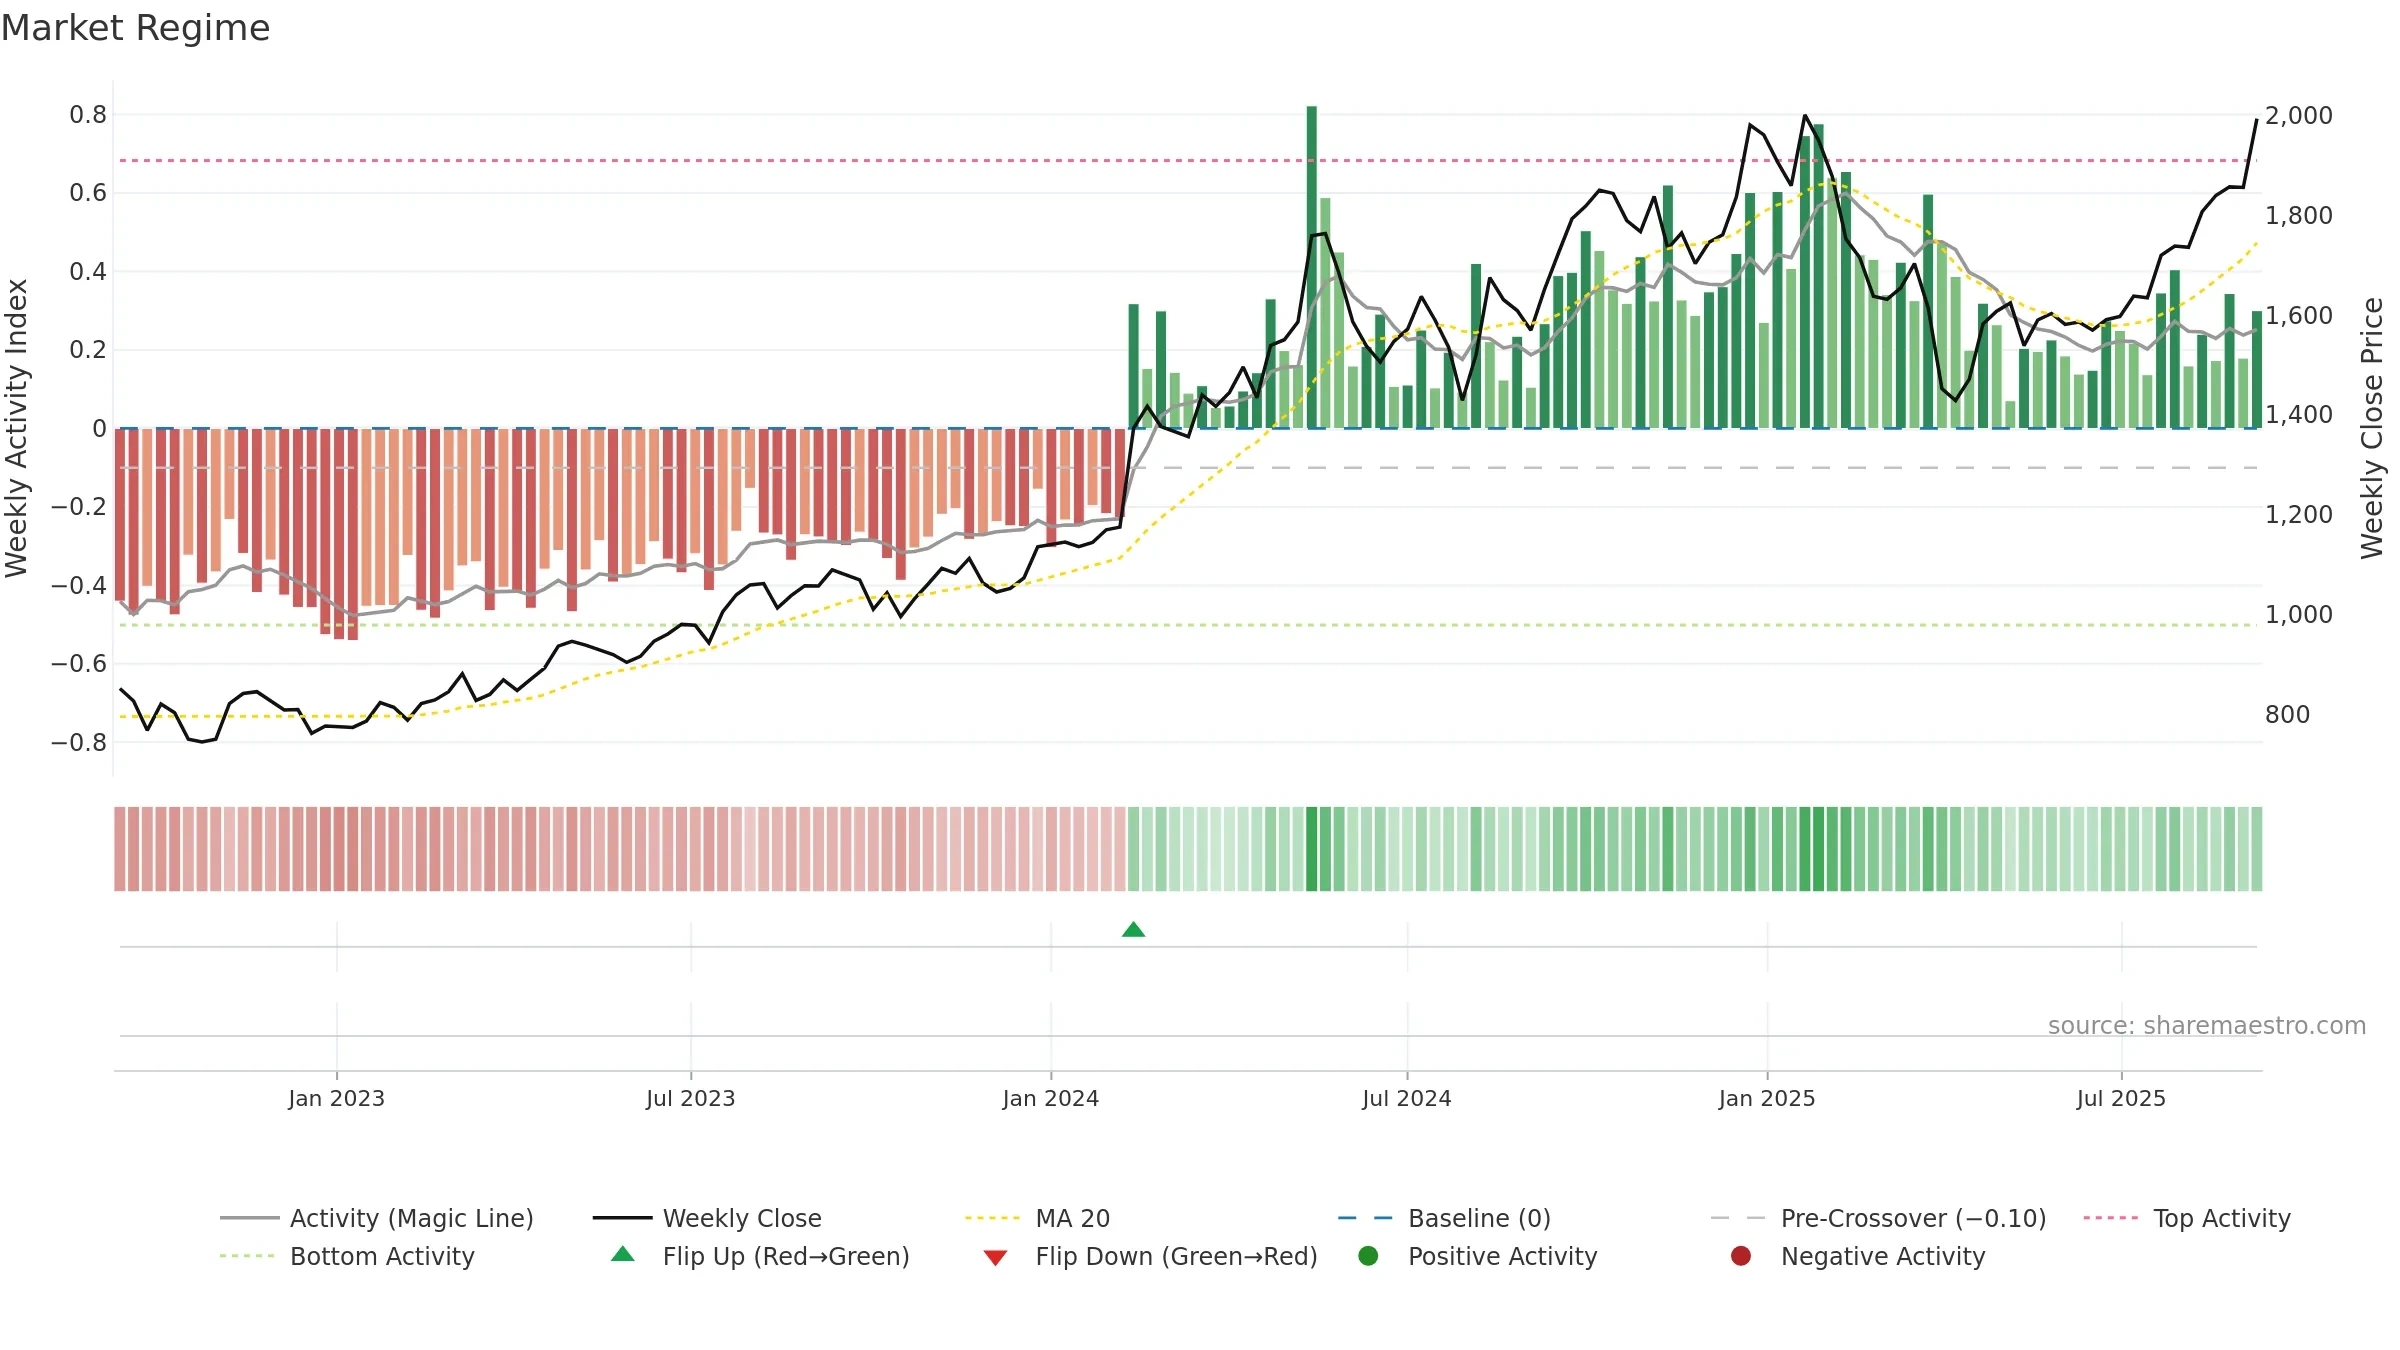Click the tallest green activity bar

click(x=1311, y=267)
